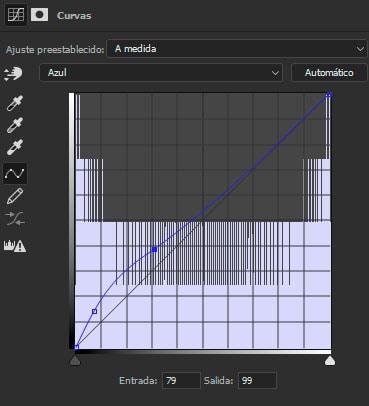Open the Ajuste preestablecido dropdown

tap(237, 49)
